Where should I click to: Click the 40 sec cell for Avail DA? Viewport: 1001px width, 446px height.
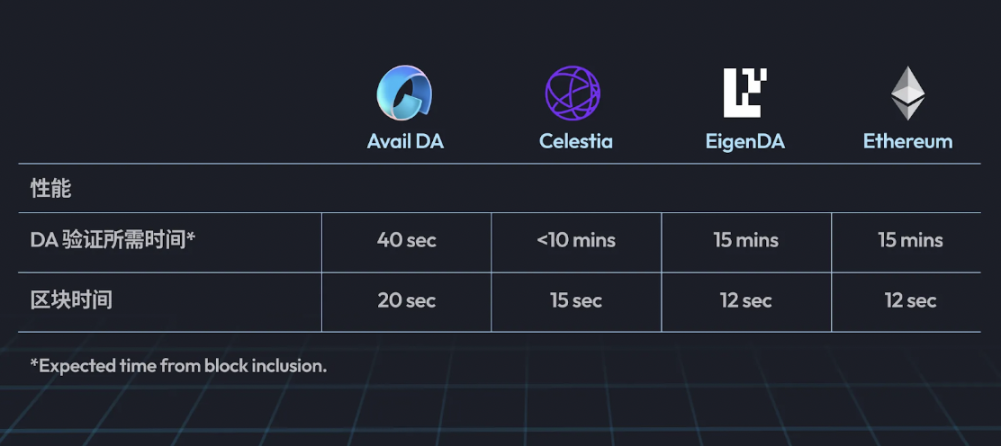(407, 241)
